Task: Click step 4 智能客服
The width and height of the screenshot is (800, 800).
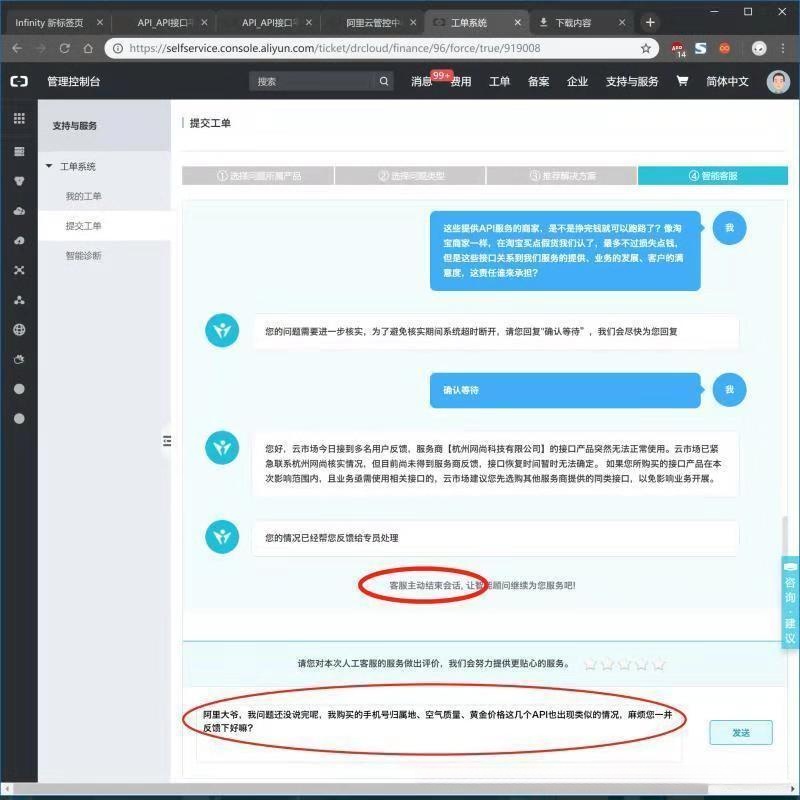Action: pos(713,176)
